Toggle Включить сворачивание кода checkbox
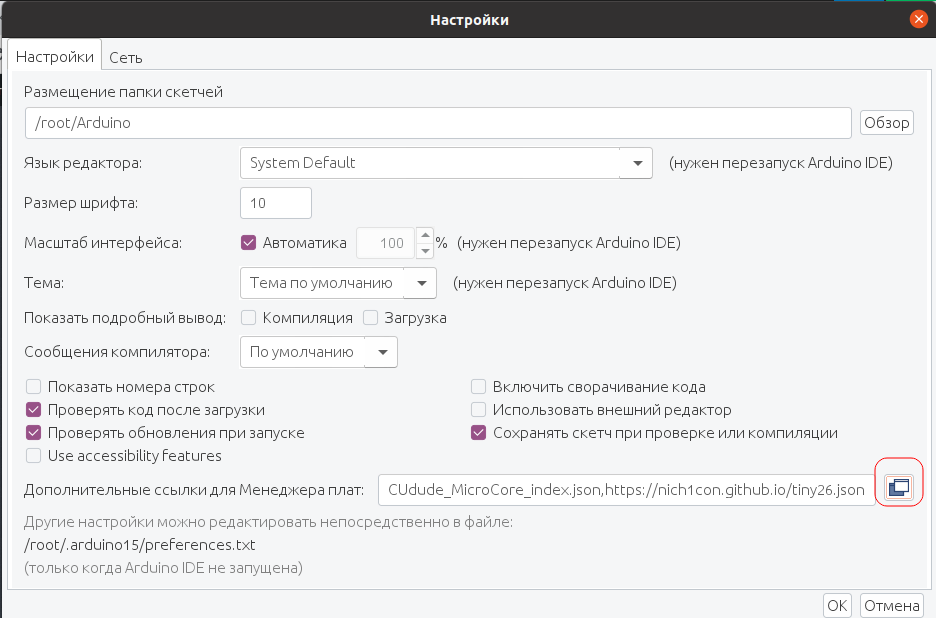936x618 pixels. coord(478,386)
